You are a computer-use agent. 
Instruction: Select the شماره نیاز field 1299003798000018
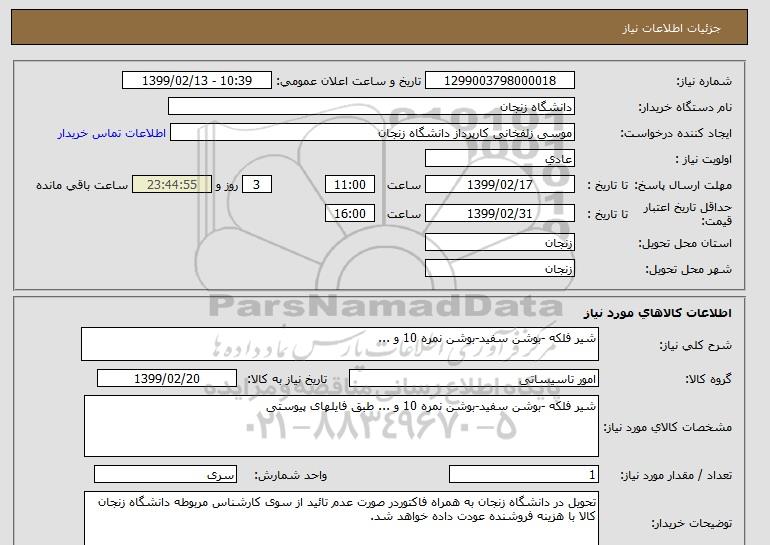pyautogui.click(x=499, y=81)
